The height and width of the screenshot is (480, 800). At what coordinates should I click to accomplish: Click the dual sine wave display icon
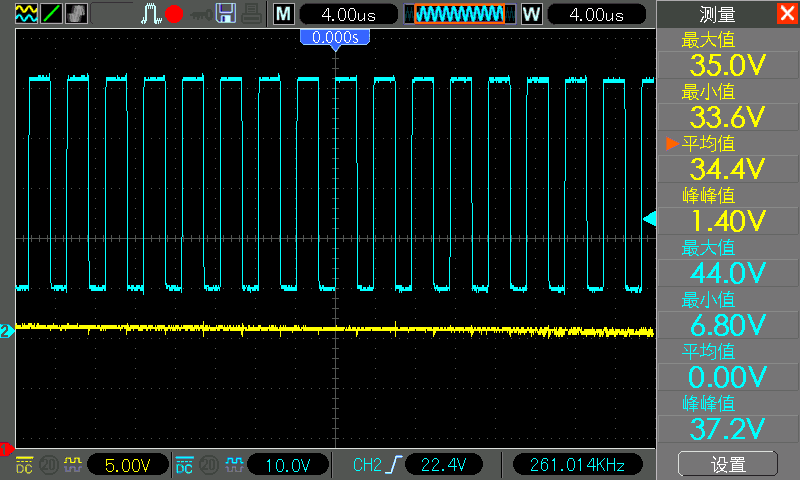tap(27, 14)
